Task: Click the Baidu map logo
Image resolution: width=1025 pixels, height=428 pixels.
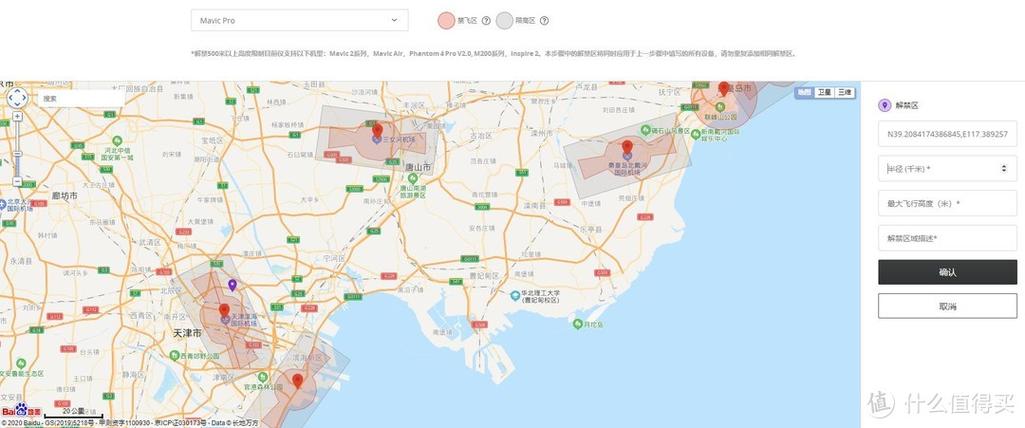Action: (x=21, y=410)
